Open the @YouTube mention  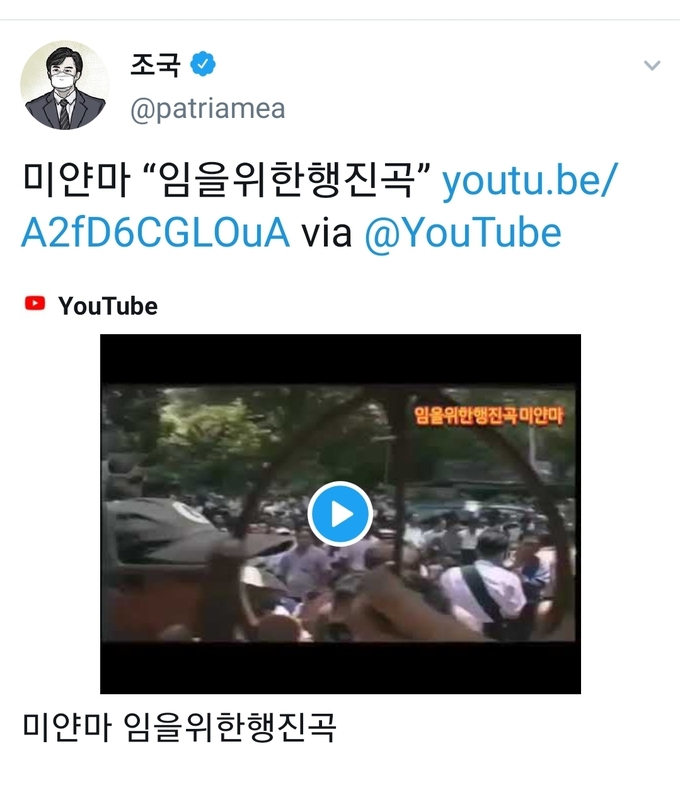[463, 233]
